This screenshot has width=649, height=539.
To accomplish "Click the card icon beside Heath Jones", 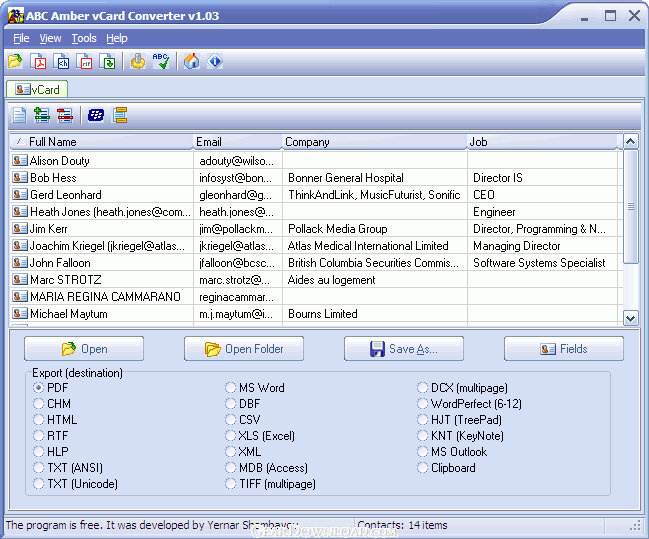I will (20, 212).
